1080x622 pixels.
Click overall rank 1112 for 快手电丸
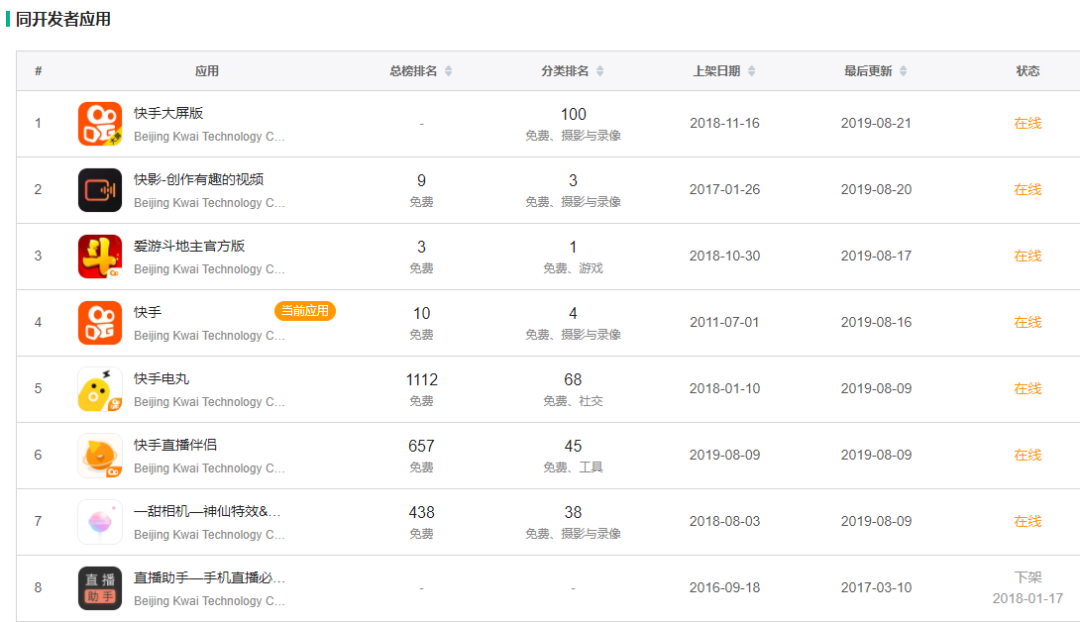point(422,380)
